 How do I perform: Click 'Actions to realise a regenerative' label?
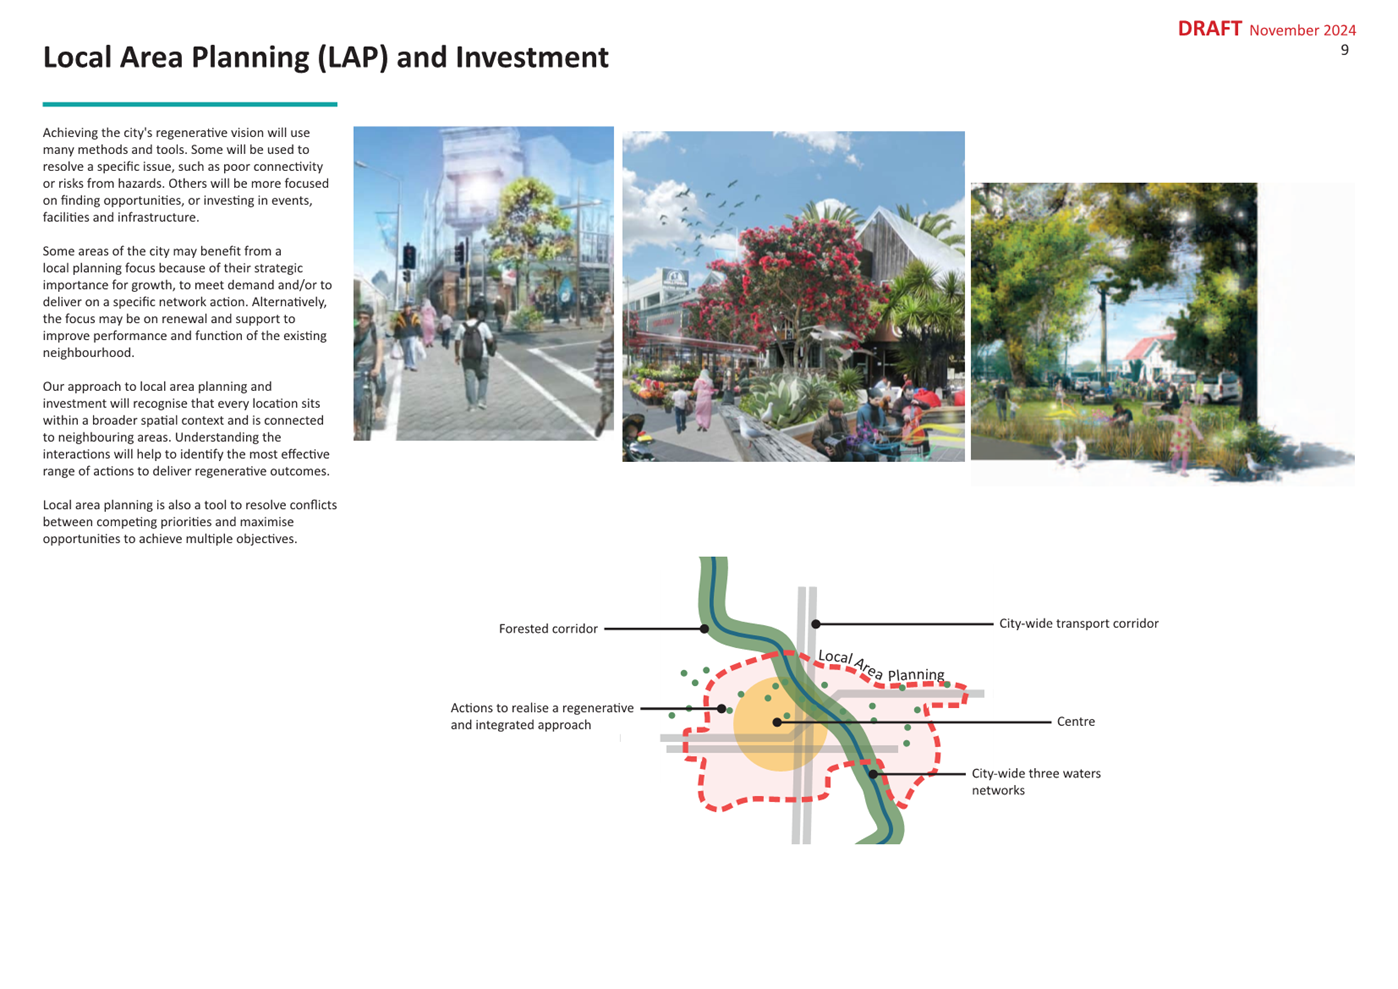tap(542, 716)
